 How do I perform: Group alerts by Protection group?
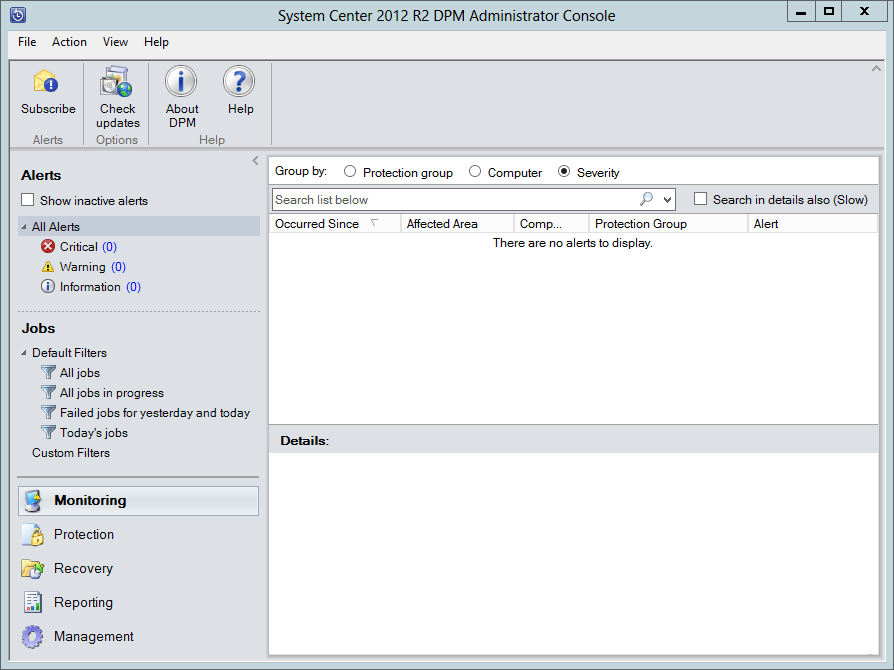tap(350, 172)
